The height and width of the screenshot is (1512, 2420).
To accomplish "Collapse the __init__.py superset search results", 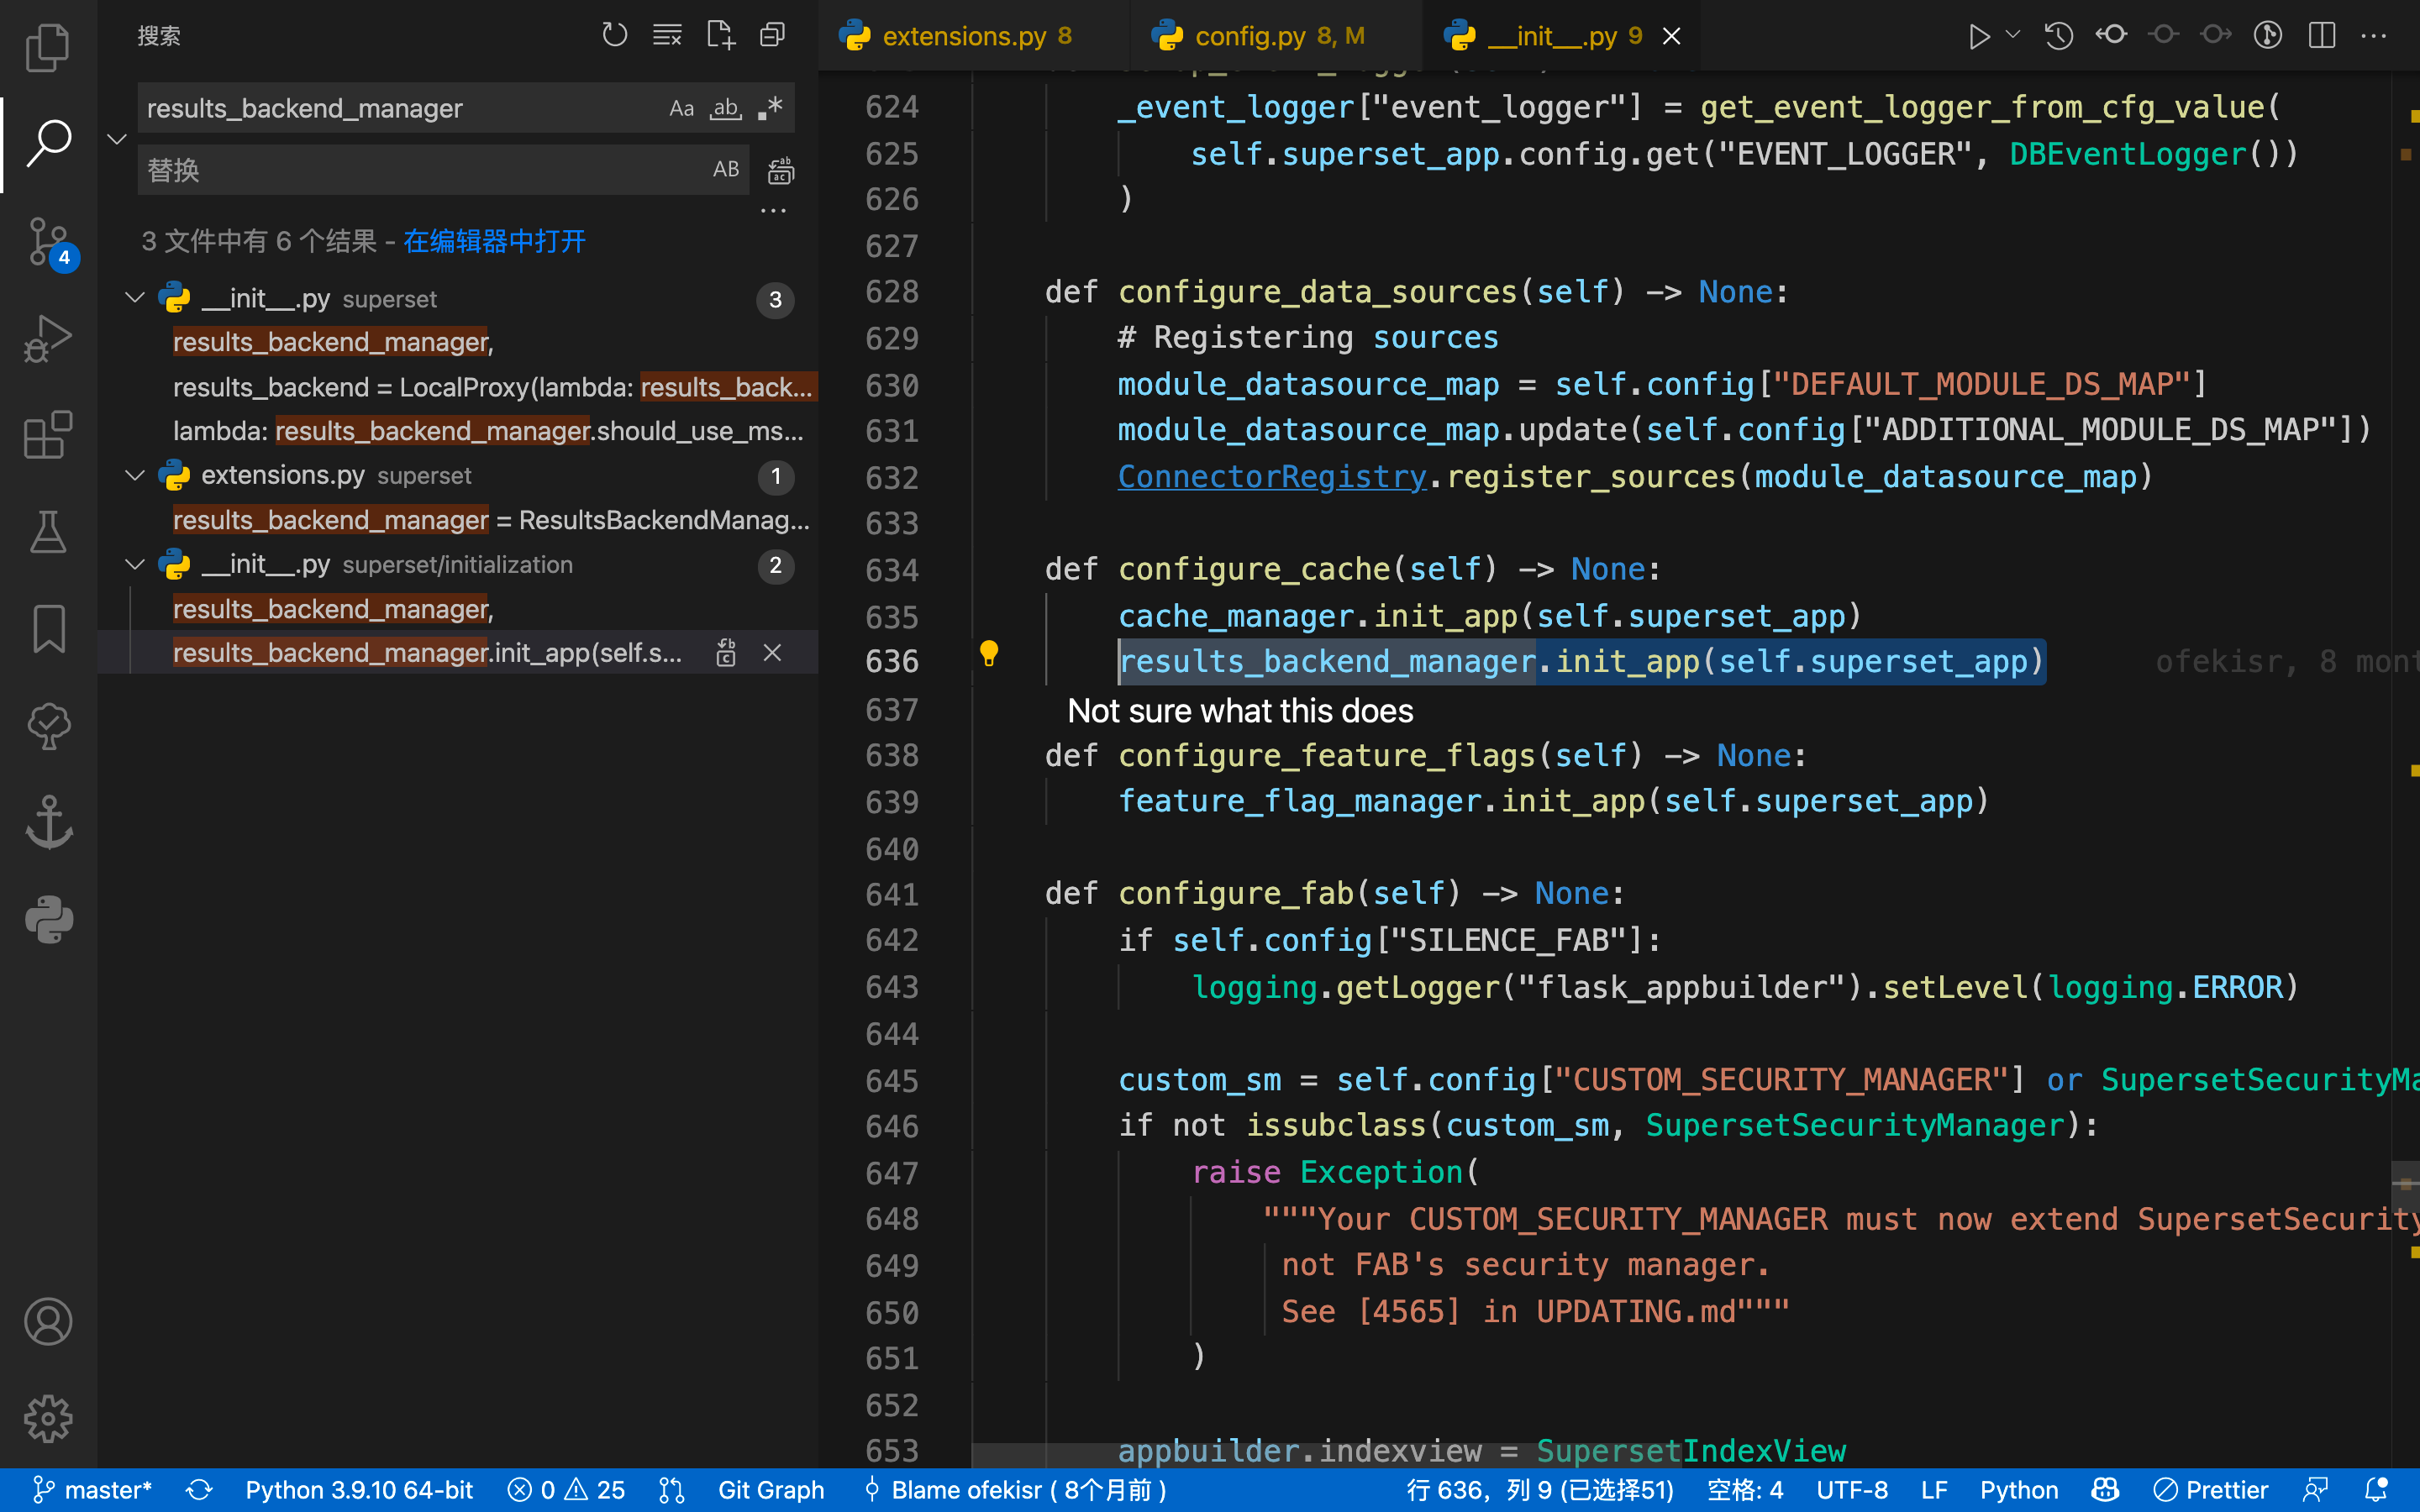I will point(135,297).
